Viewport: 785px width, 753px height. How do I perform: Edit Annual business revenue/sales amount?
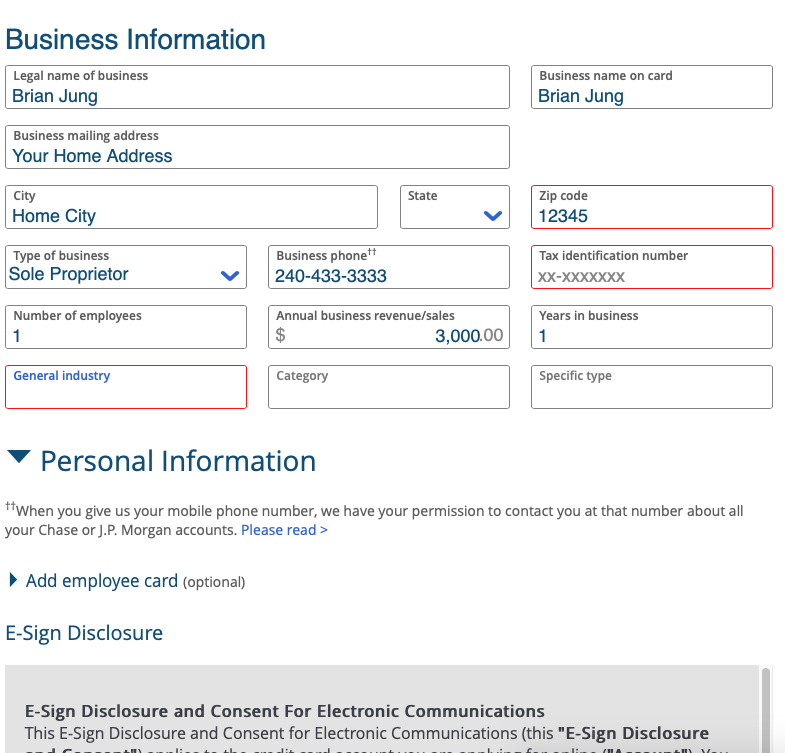389,327
